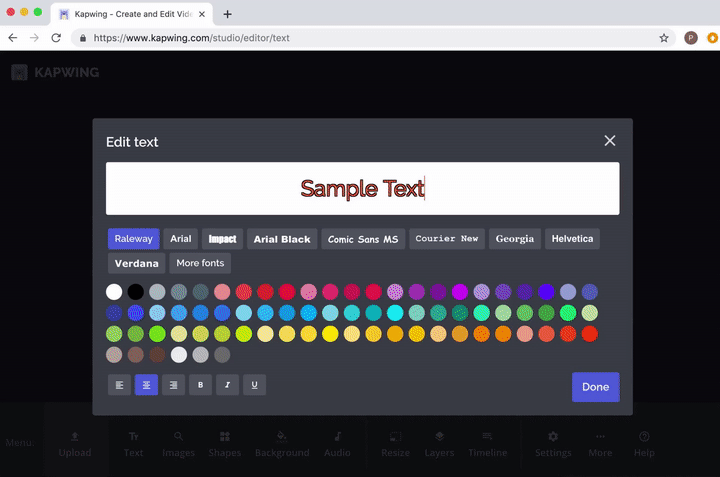Reload the Kapwing page
720x477 pixels.
click(x=58, y=38)
